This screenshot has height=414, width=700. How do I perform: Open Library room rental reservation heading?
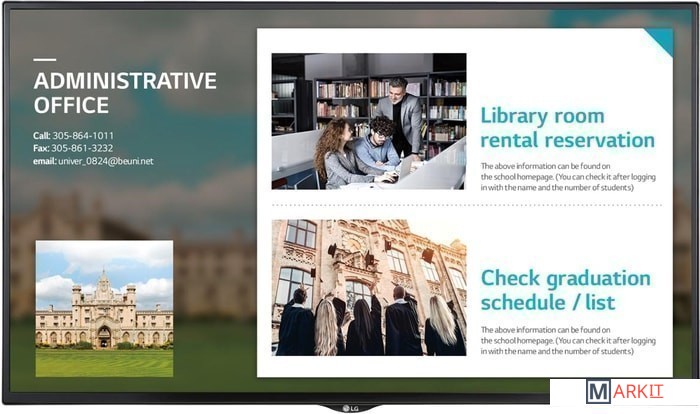[566, 127]
